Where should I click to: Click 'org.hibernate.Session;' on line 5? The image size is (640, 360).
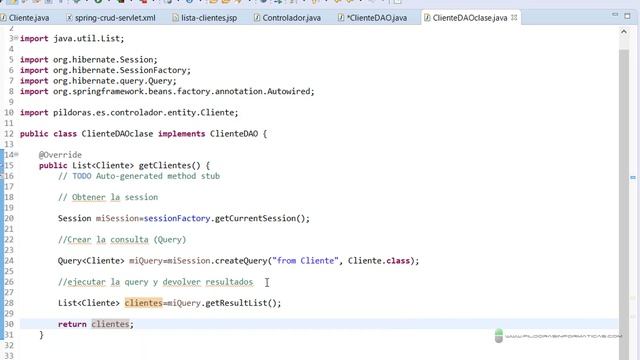(105, 60)
